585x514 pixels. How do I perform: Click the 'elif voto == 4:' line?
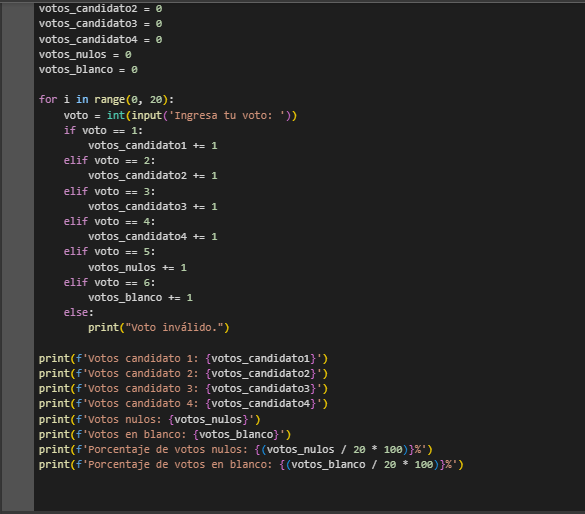(109, 222)
